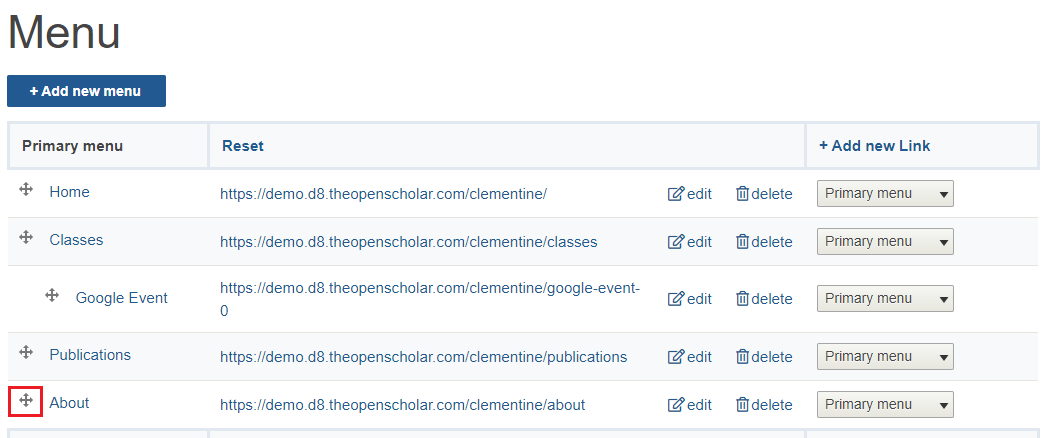The image size is (1044, 438).
Task: Open the menu dropdown in the About row
Action: point(885,405)
